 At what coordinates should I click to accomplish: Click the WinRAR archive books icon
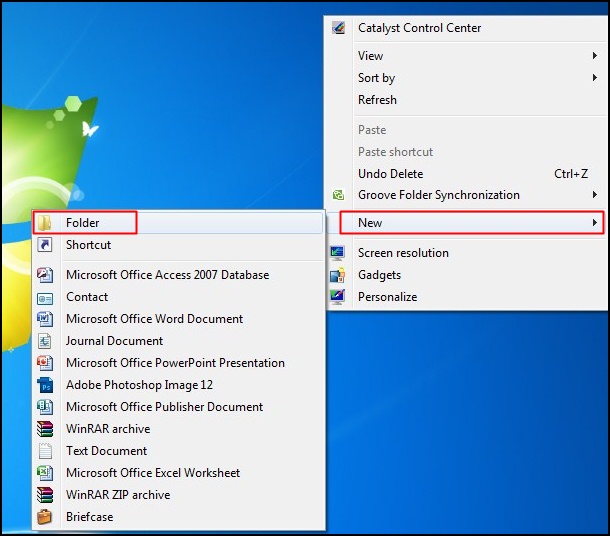point(45,429)
